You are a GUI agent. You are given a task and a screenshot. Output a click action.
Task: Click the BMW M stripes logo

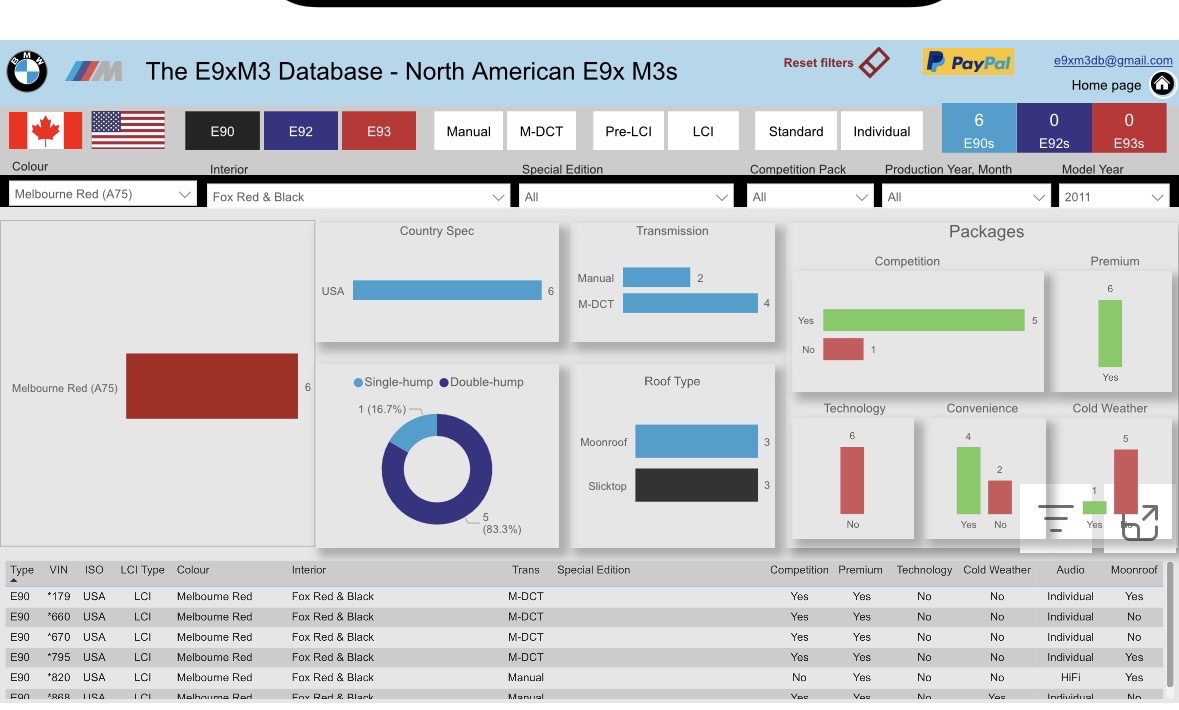point(94,71)
